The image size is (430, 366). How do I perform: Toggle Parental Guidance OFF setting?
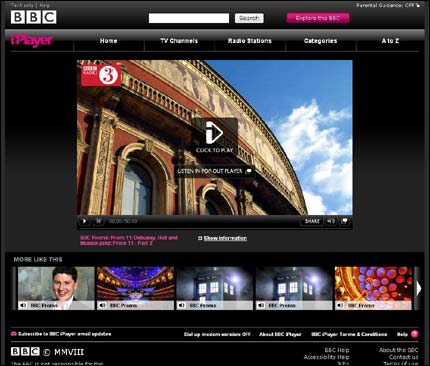388,5
